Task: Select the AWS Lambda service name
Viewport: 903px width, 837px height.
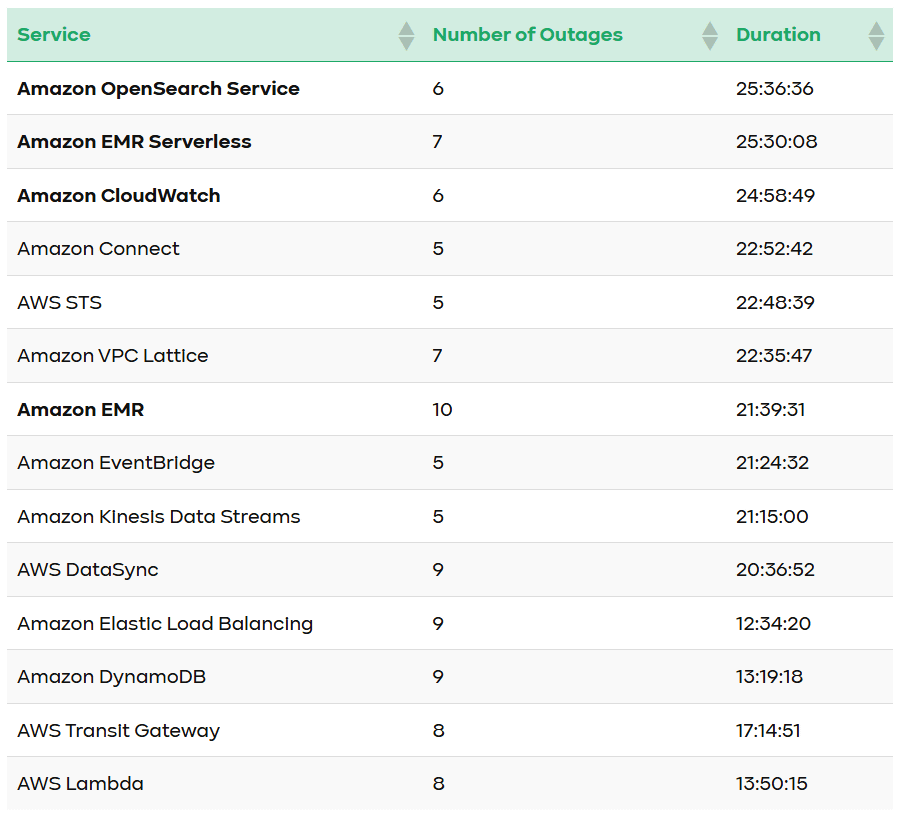Action: 80,784
